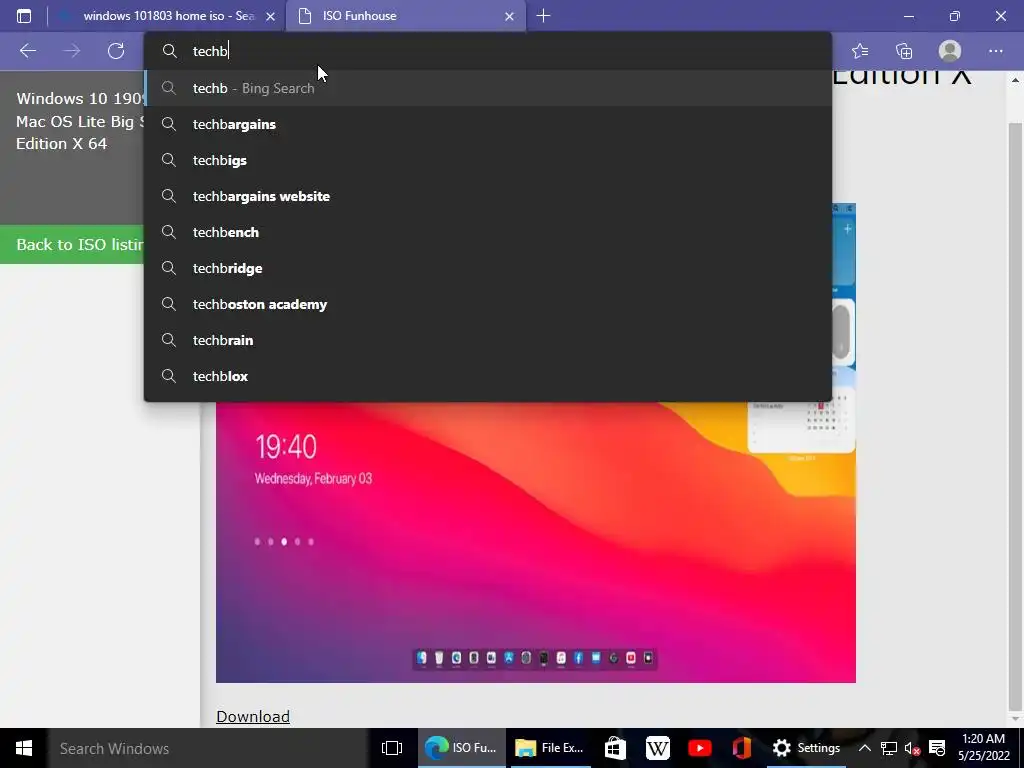Open the vertical tabs menu icon
This screenshot has height=768, width=1024.
click(24, 16)
